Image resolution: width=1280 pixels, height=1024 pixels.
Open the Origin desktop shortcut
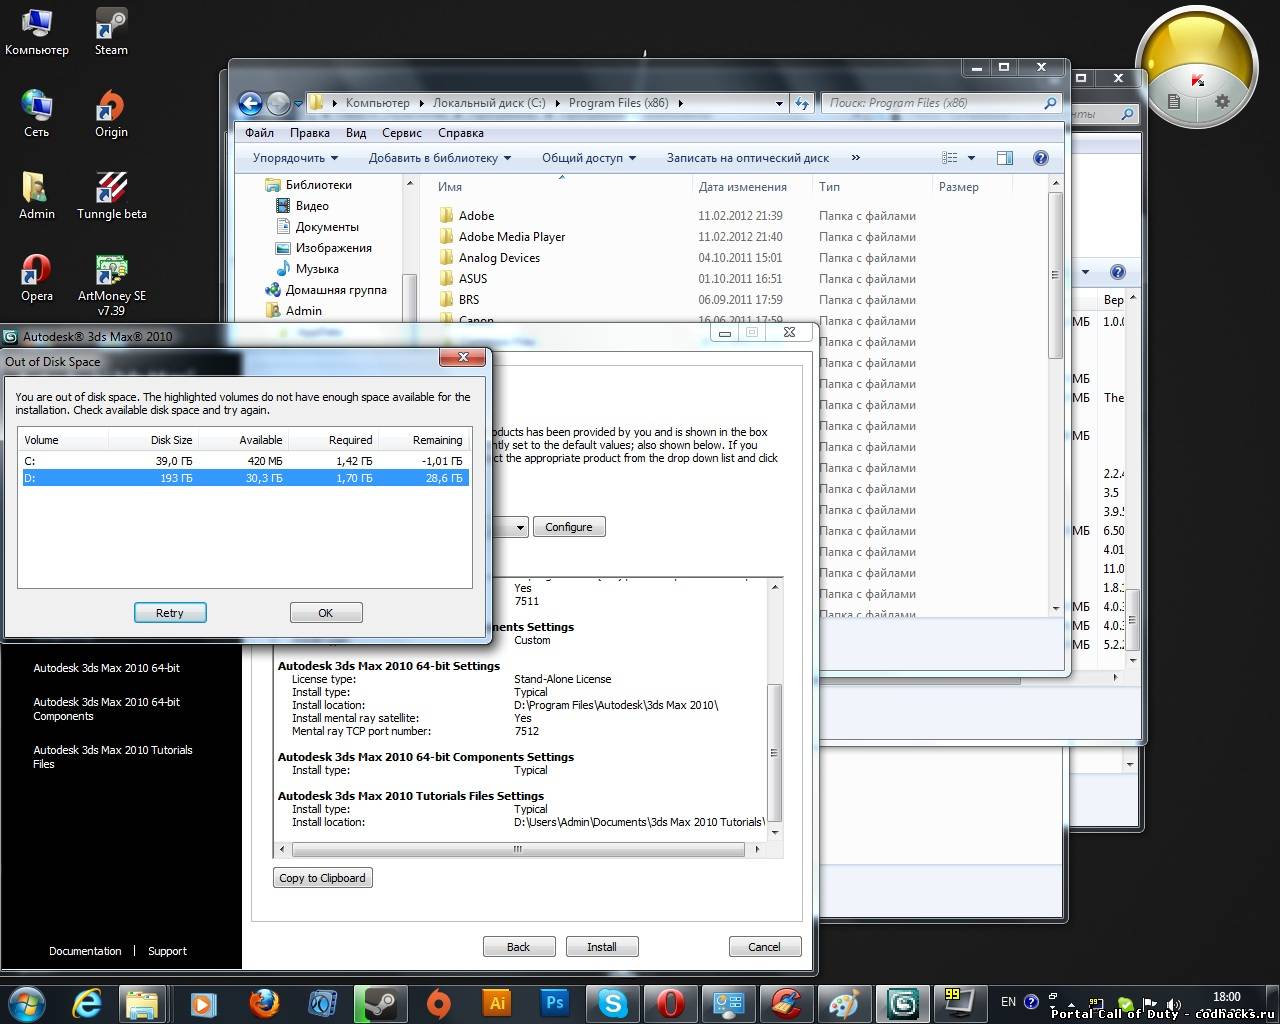click(111, 114)
